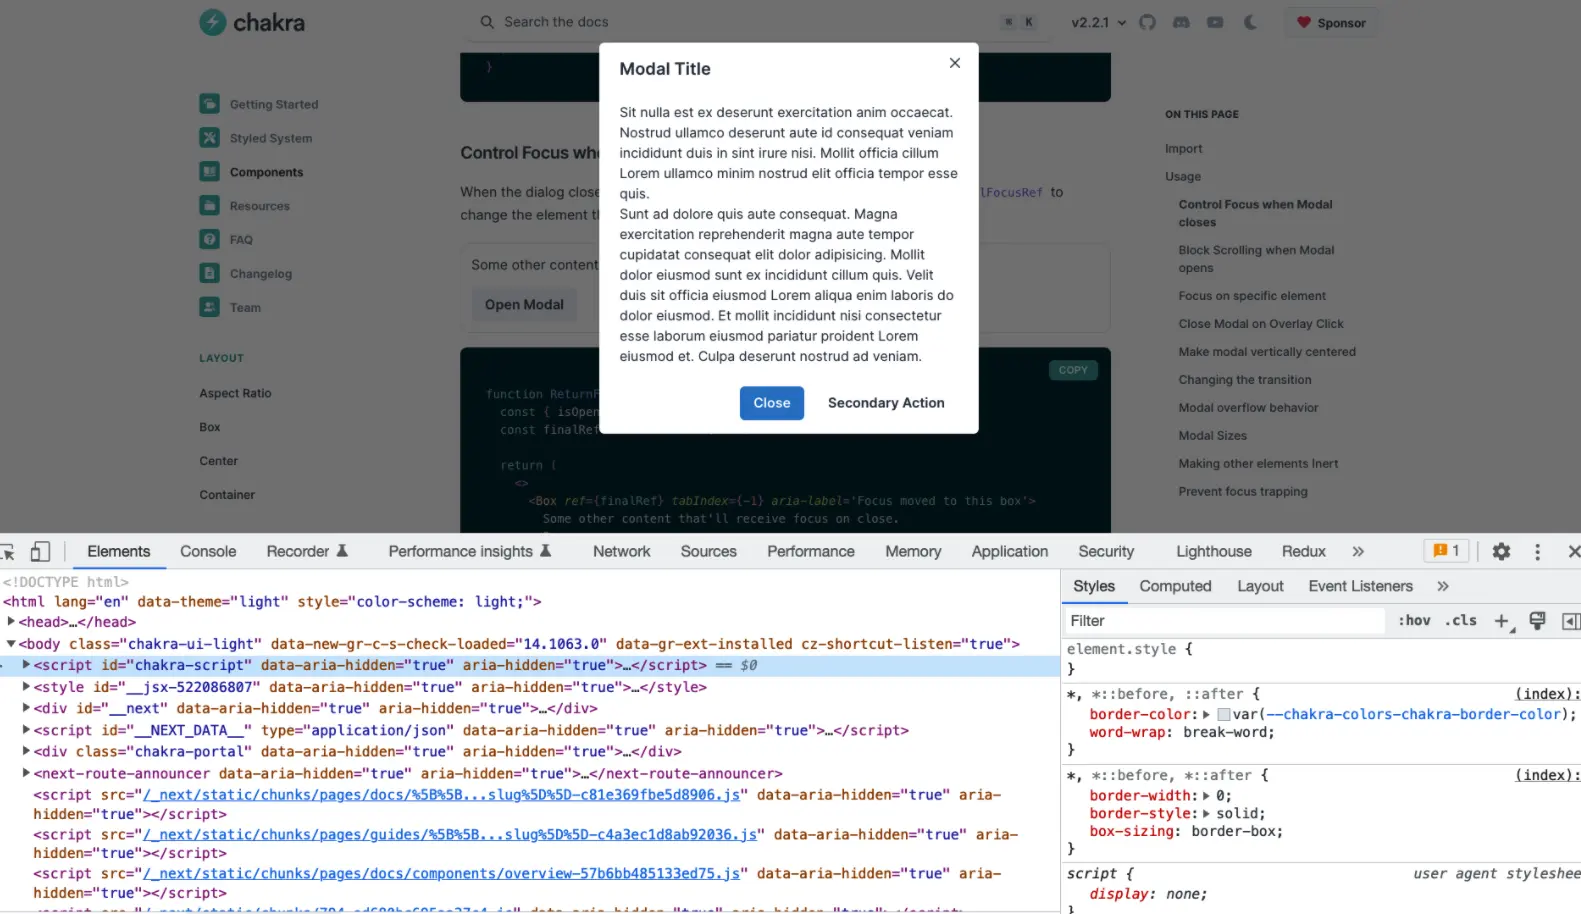Click the Open Modal button
The height and width of the screenshot is (914, 1581).
pos(524,305)
